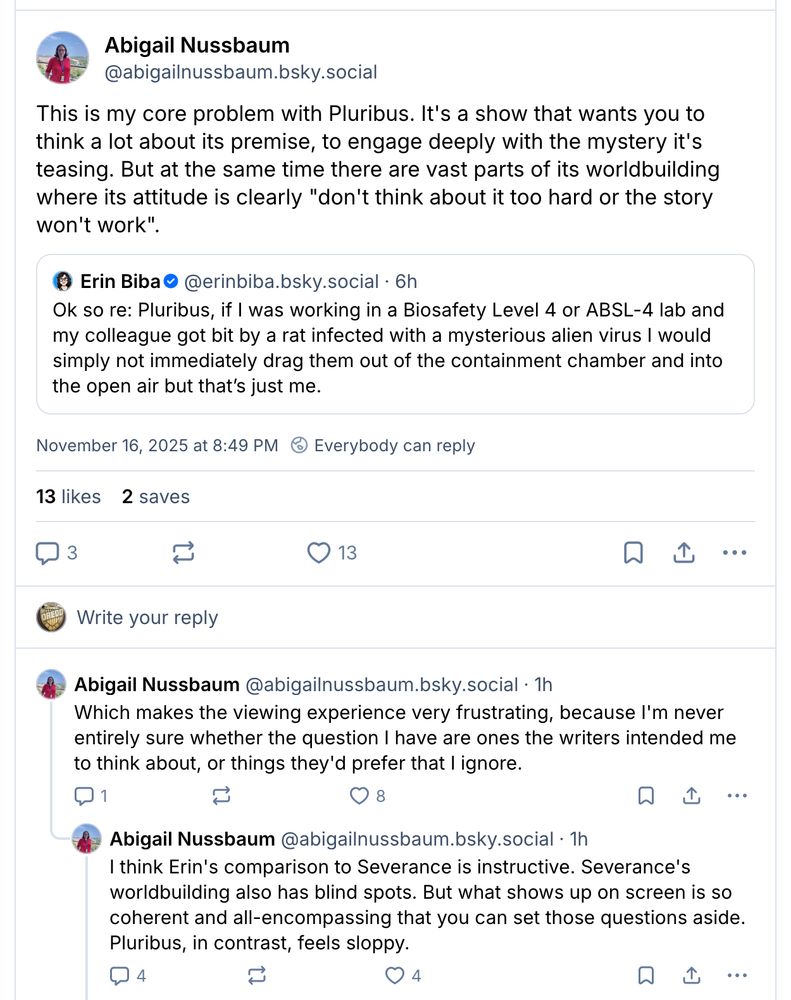
Task: Like the main Pluribus post
Action: coord(319,553)
